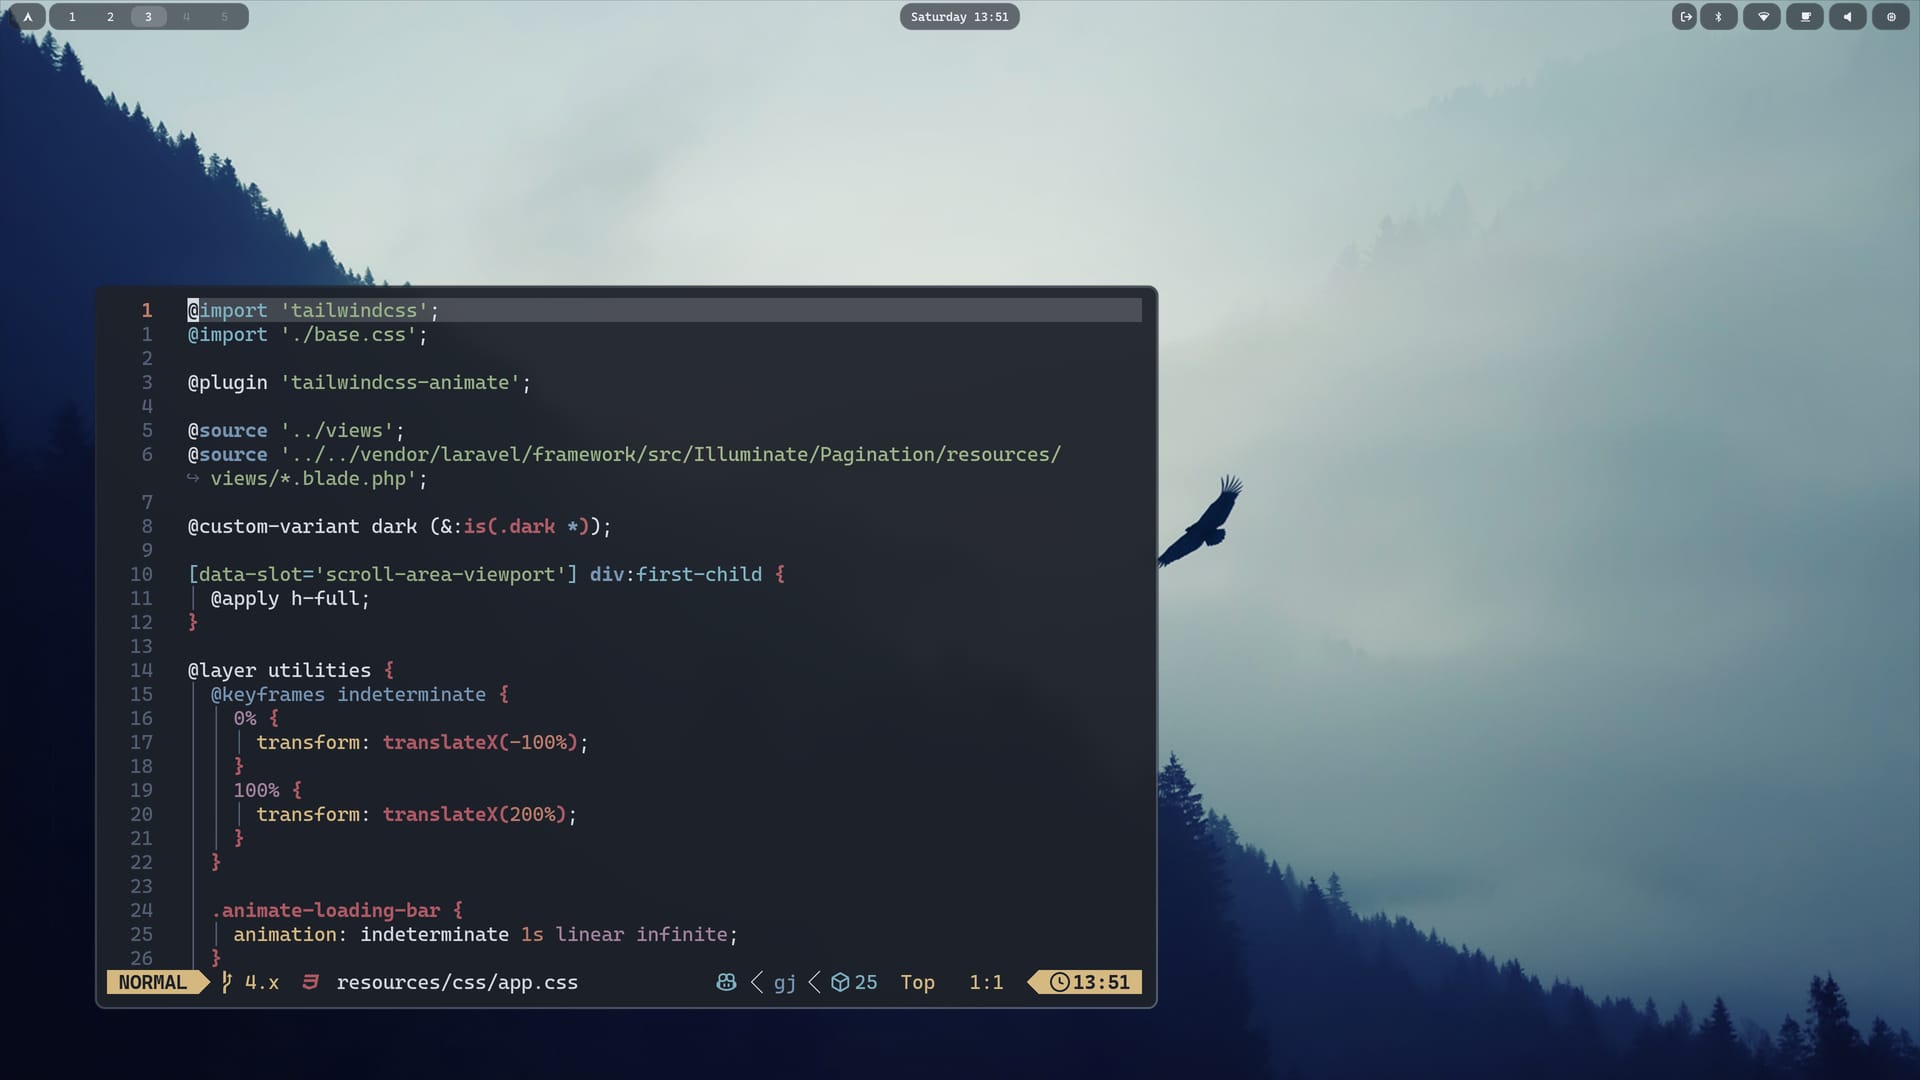Open the Wi-Fi network indicator
1920x1080 pixels.
(x=1762, y=17)
